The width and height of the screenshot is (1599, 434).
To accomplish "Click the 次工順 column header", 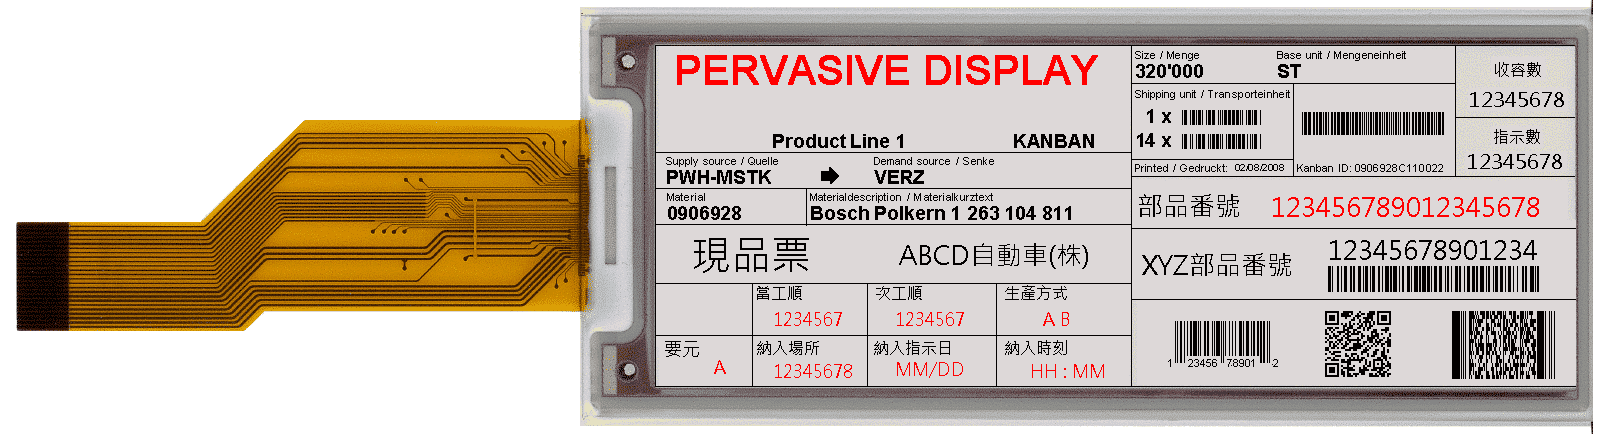I will point(898,293).
